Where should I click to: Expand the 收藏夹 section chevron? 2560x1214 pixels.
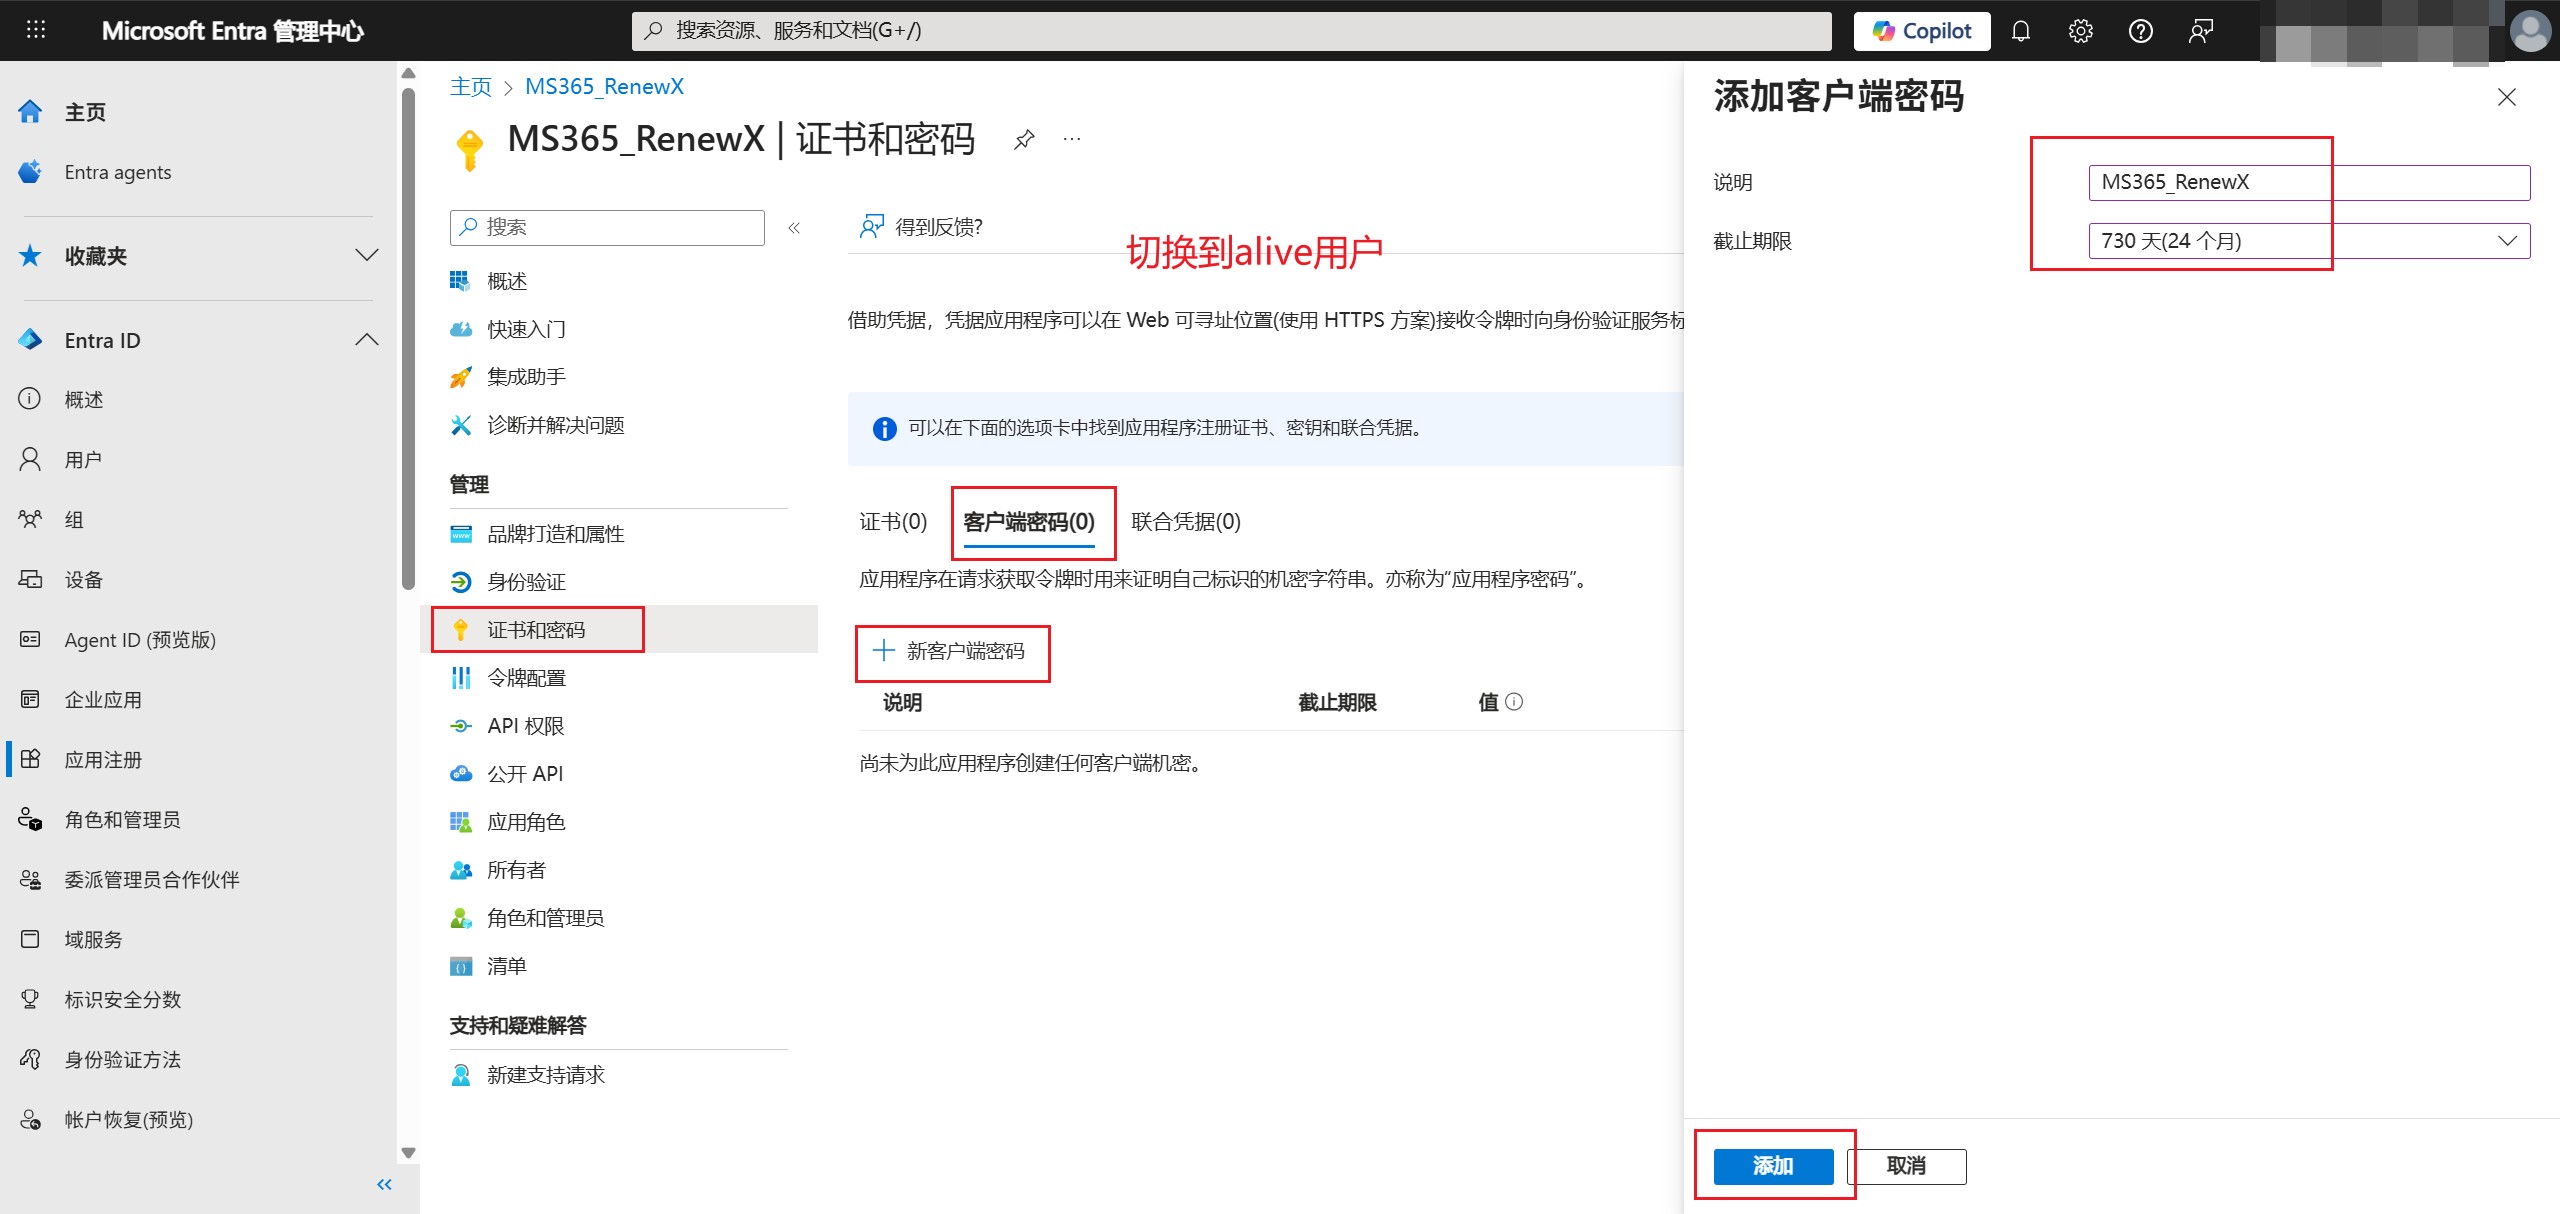click(367, 255)
